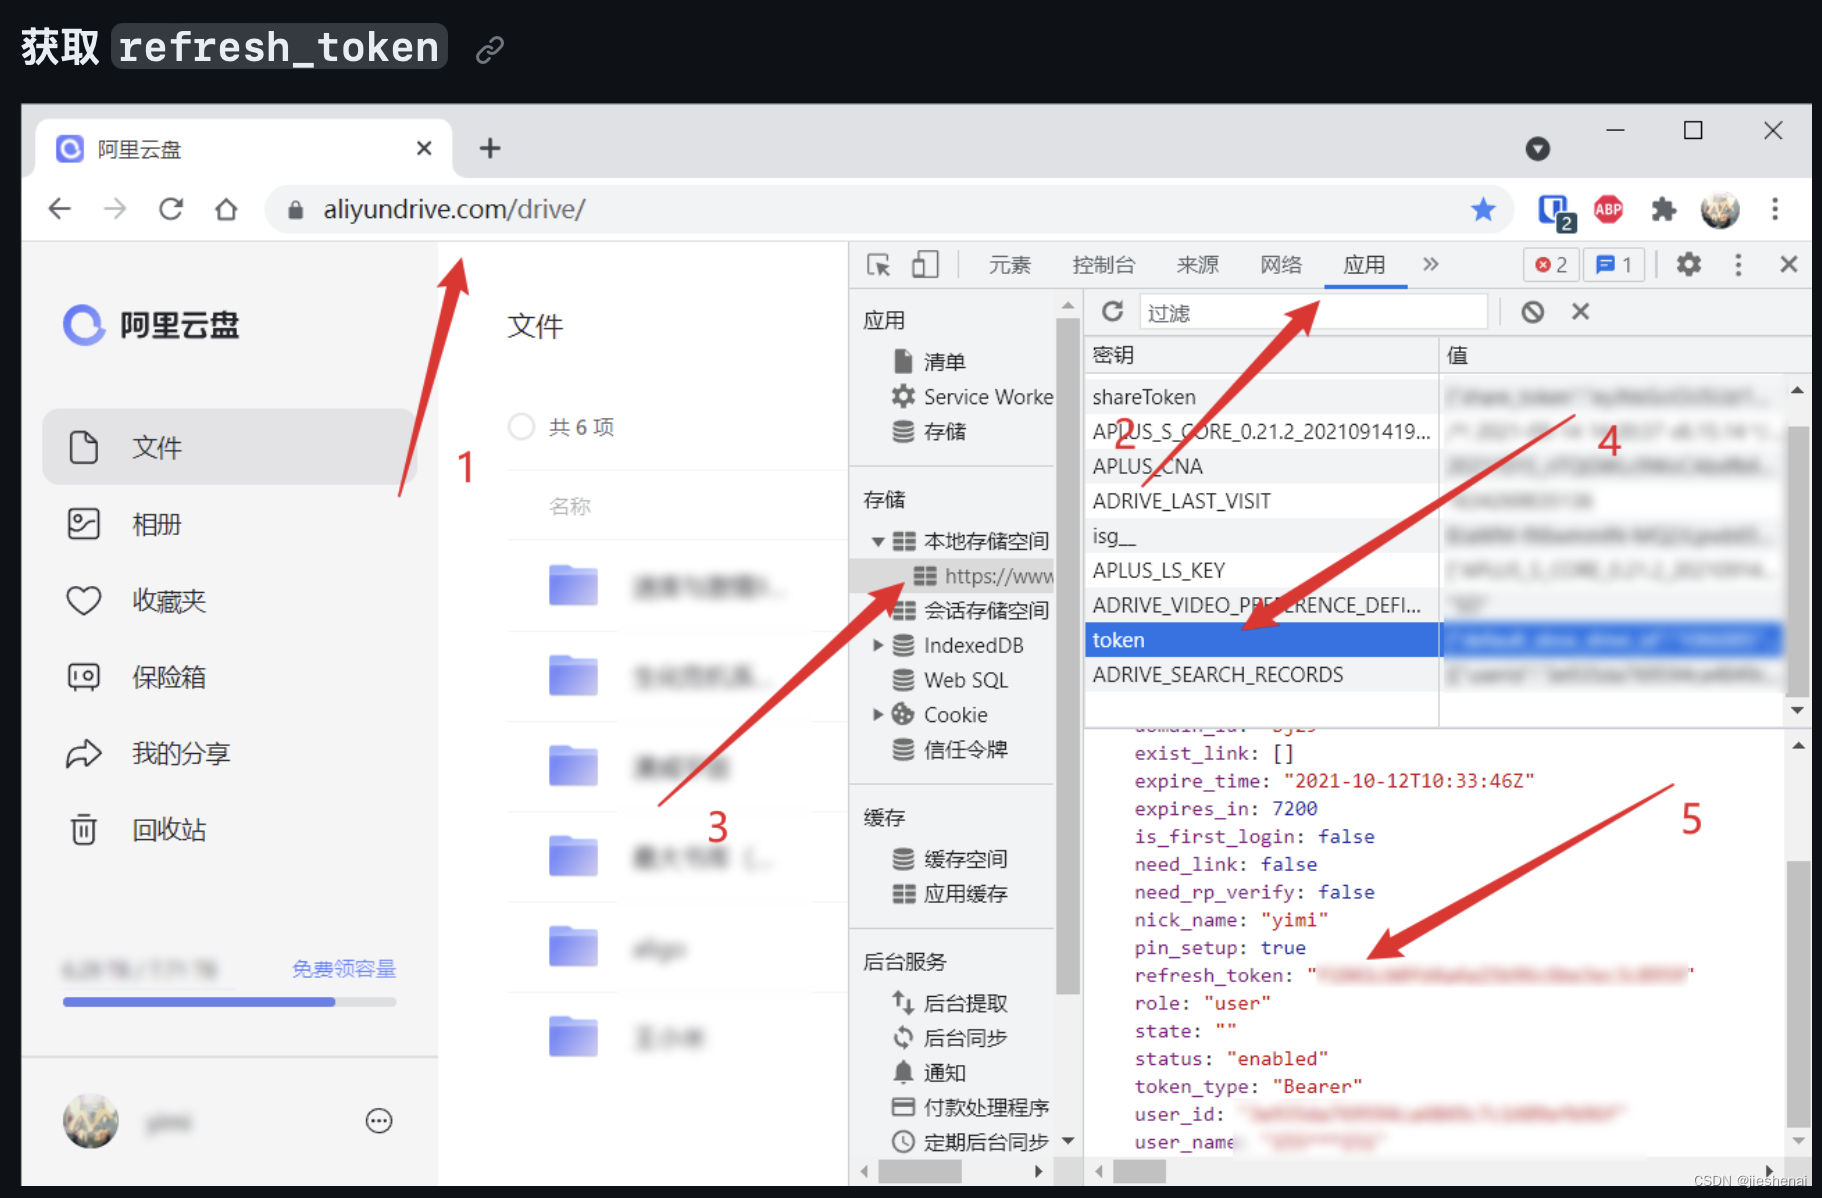
Task: Select the ADRIVE_SEARCH_RECORDS key row
Action: tap(1261, 675)
